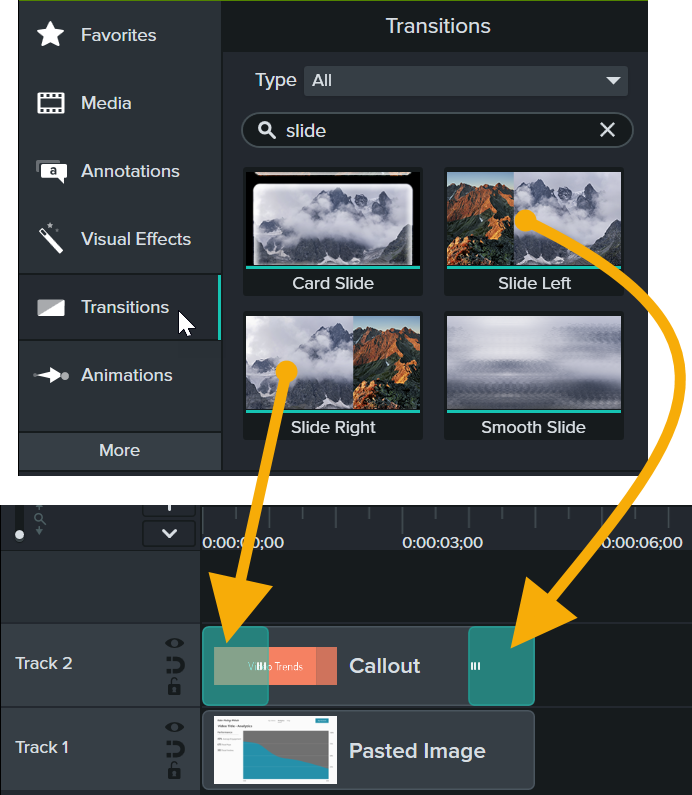Select the Card Slide transition

point(333,230)
